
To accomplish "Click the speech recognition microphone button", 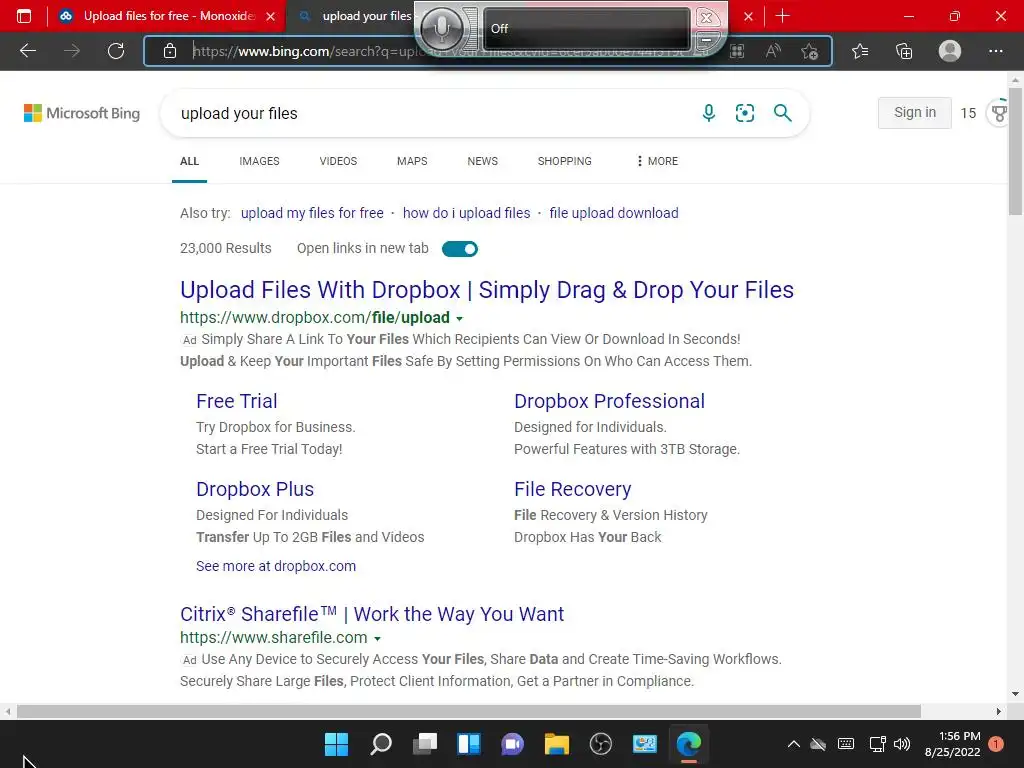I will click(x=442, y=28).
